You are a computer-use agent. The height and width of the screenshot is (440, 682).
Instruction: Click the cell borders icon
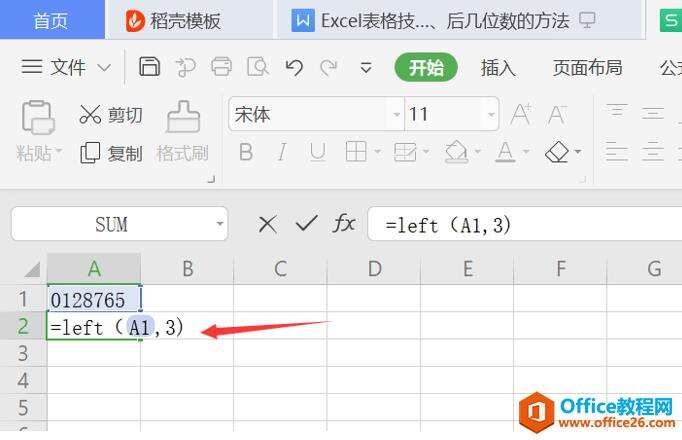356,152
